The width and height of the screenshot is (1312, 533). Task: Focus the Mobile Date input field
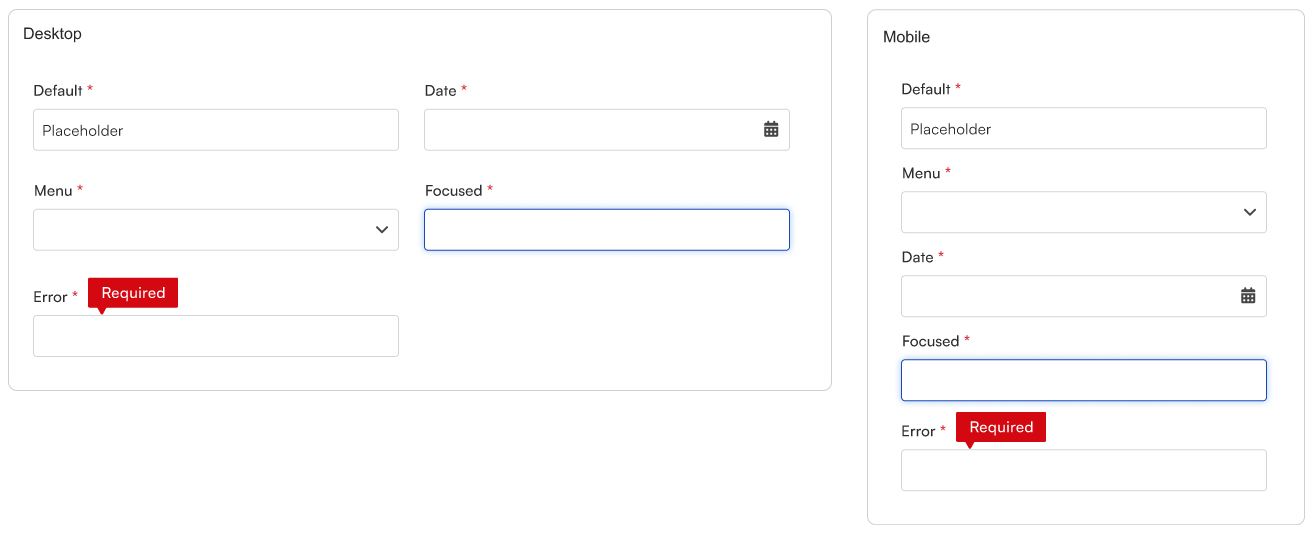click(1084, 296)
